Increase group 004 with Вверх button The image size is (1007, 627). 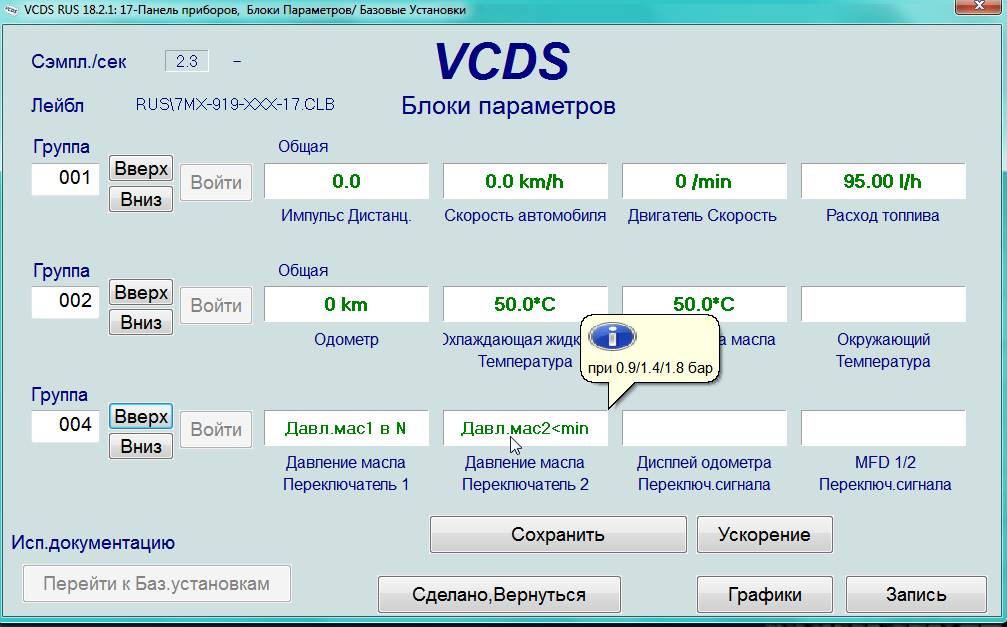(140, 416)
